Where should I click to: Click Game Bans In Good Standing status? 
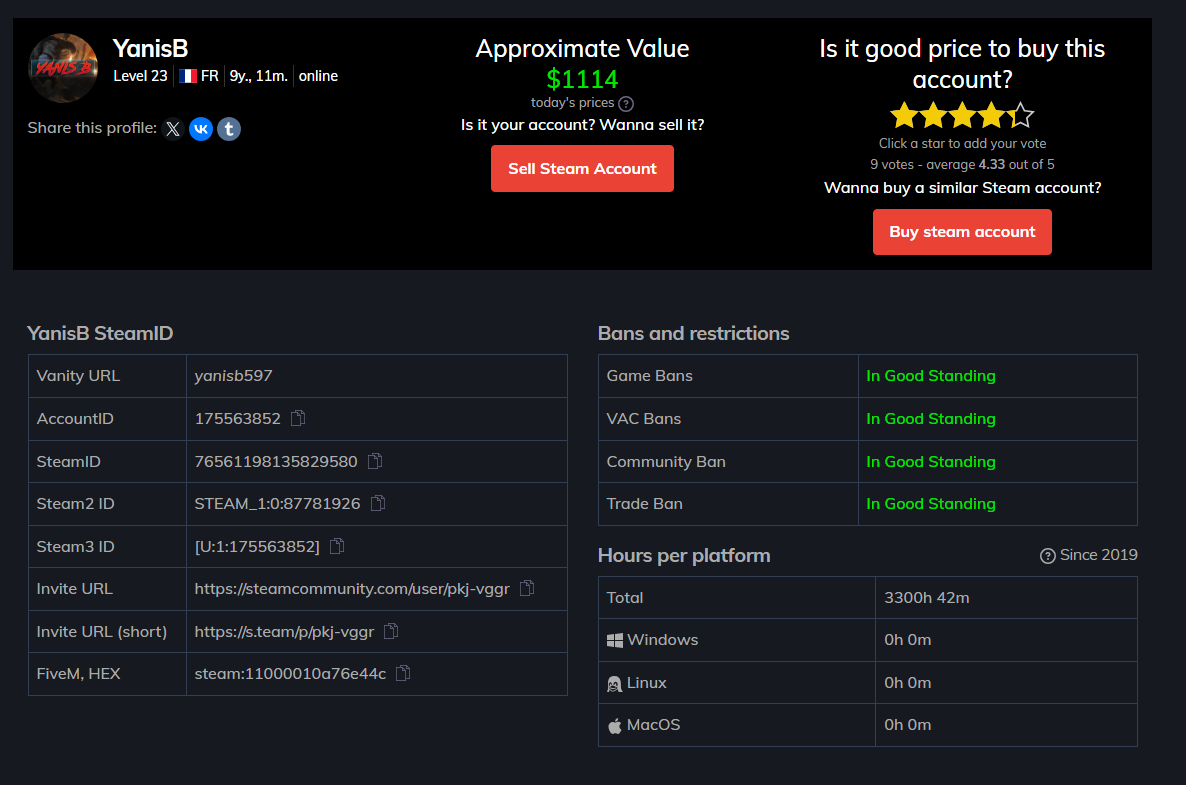(x=931, y=376)
